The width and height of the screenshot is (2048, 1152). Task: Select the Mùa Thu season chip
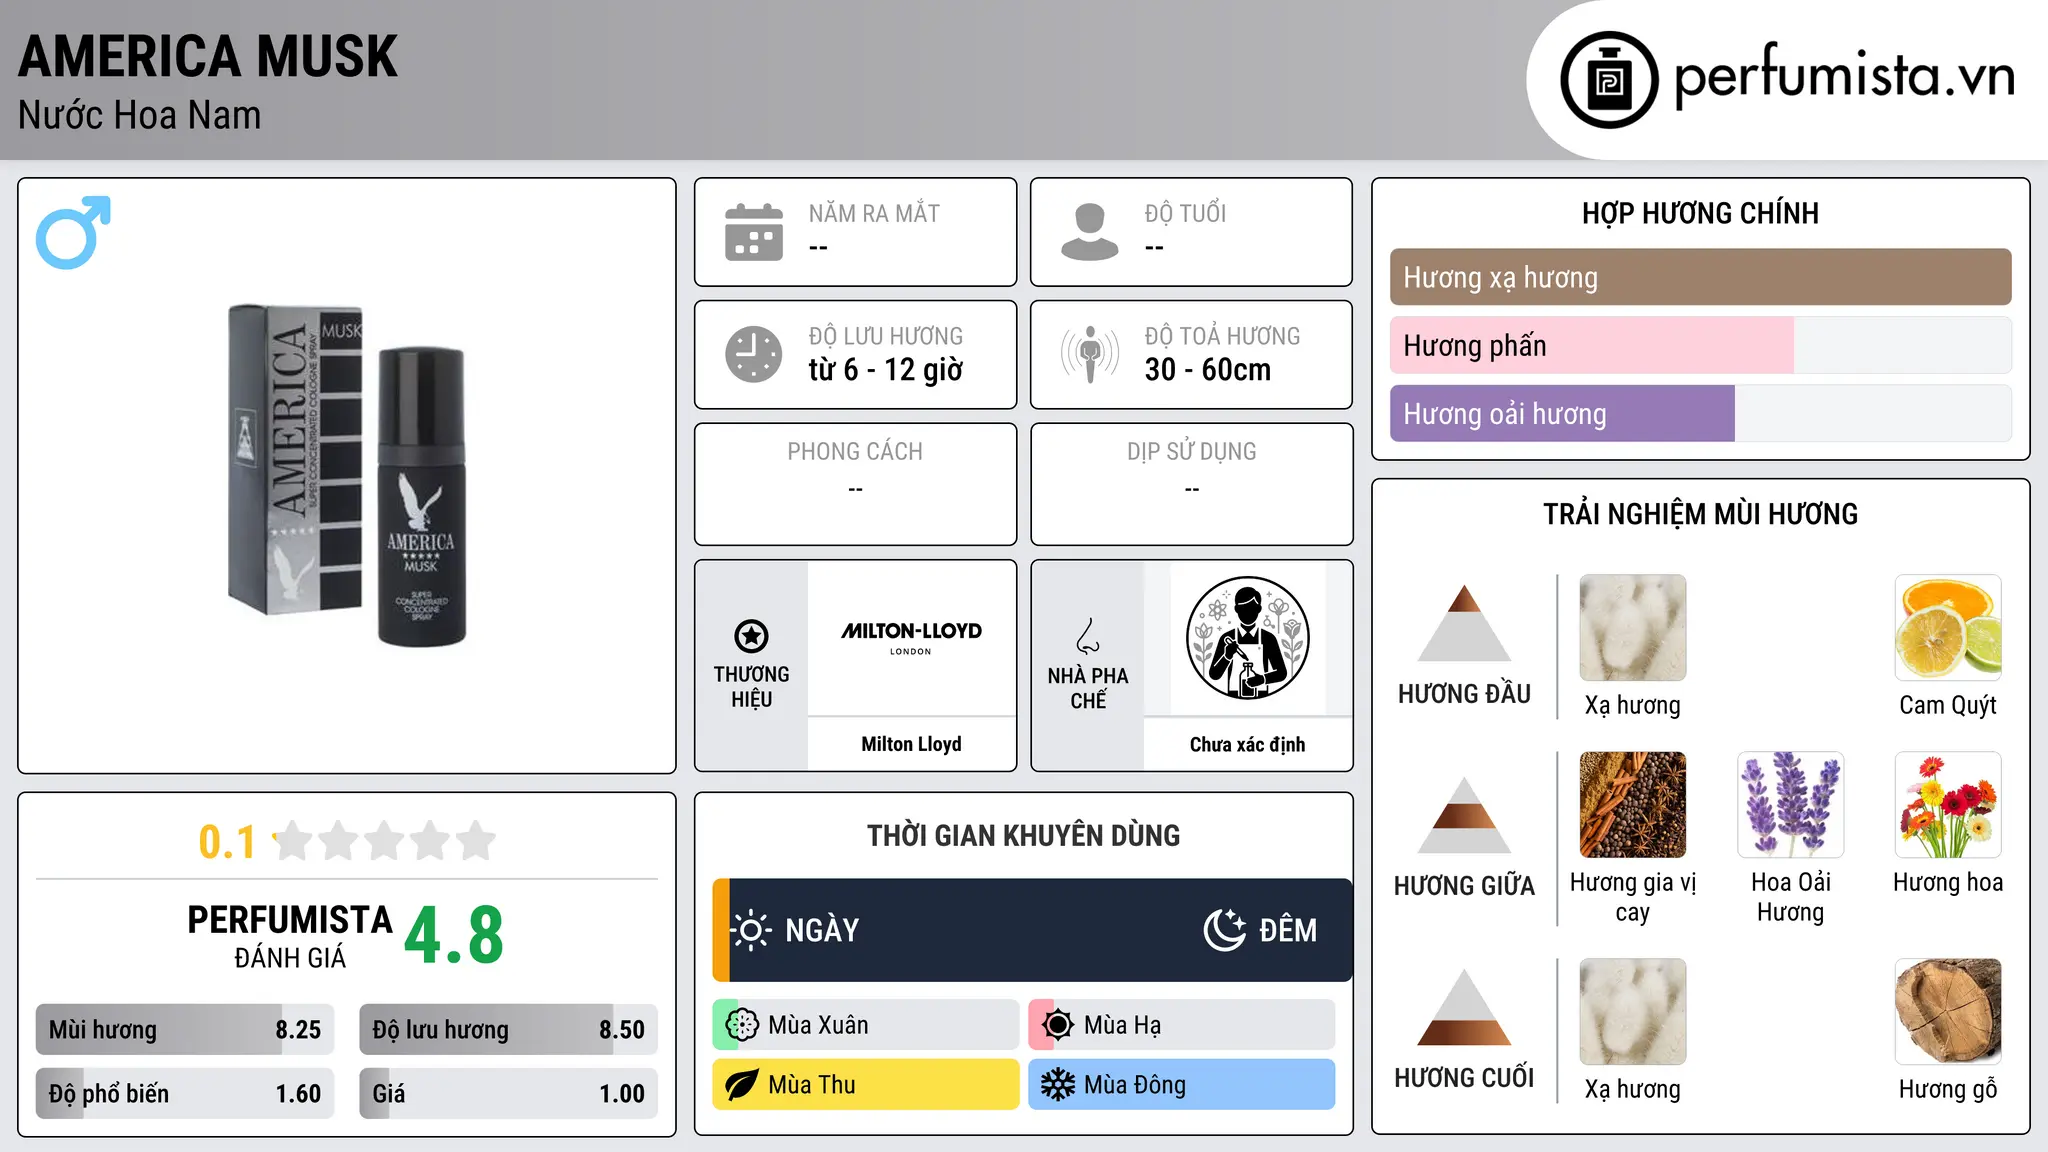866,1085
